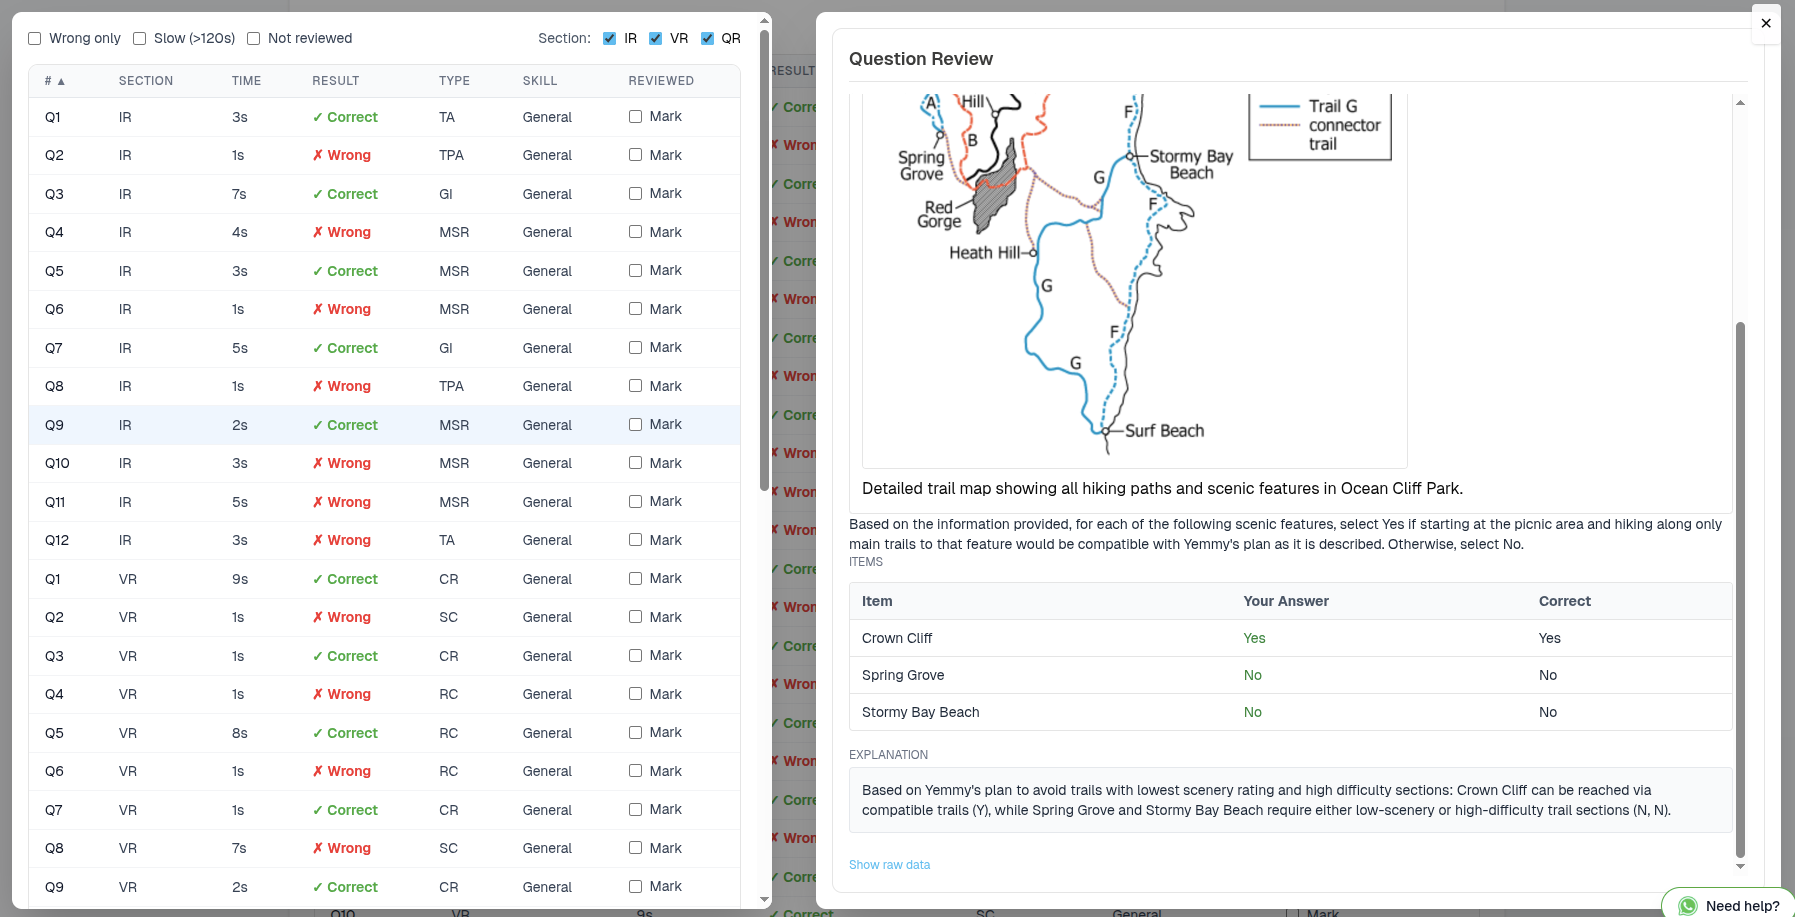This screenshot has height=917, width=1795.
Task: Click the ocean cliff trail map image
Action: (x=1134, y=280)
